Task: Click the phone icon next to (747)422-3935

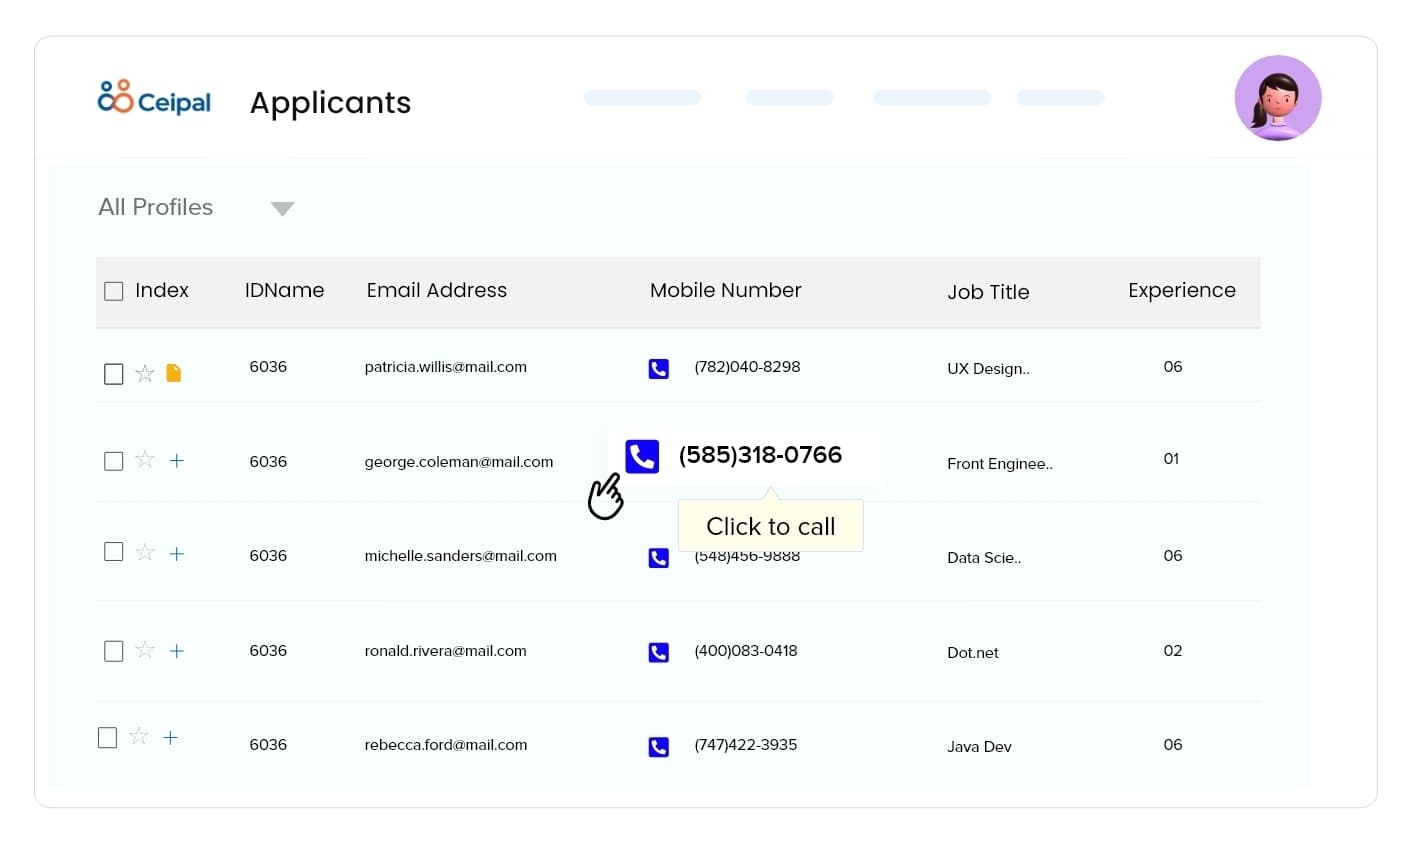Action: tap(658, 747)
